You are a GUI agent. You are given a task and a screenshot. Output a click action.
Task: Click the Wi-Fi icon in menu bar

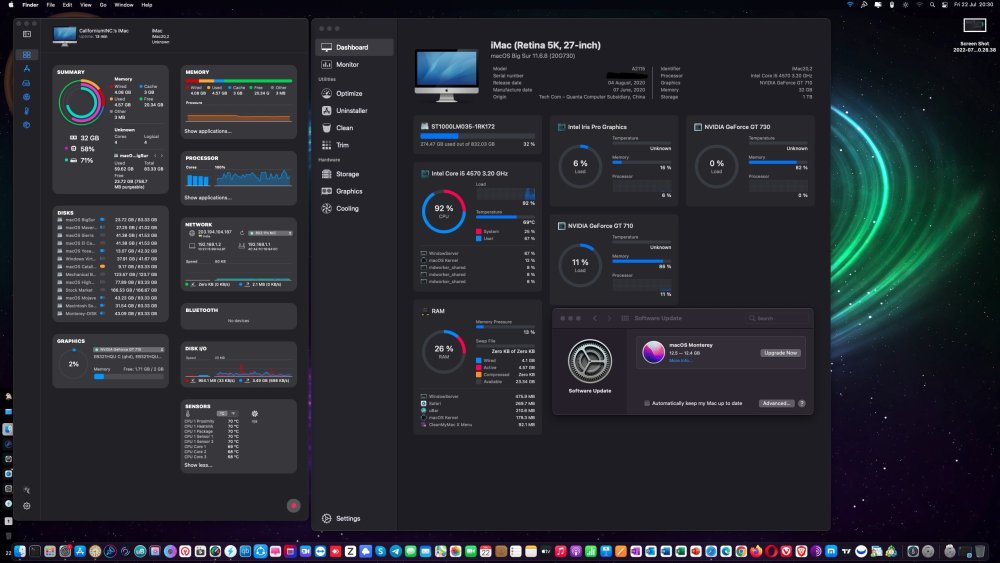(x=850, y=4)
